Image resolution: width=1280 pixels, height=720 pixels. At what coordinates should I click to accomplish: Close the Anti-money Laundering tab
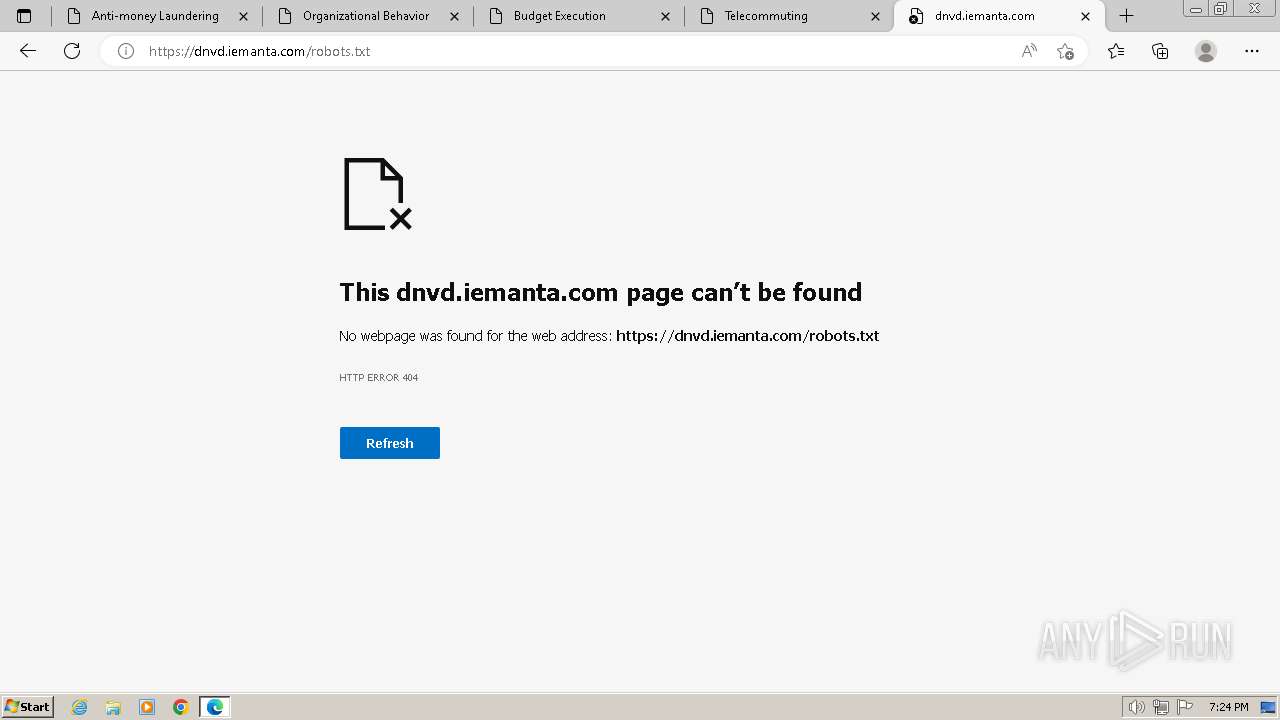pos(243,16)
